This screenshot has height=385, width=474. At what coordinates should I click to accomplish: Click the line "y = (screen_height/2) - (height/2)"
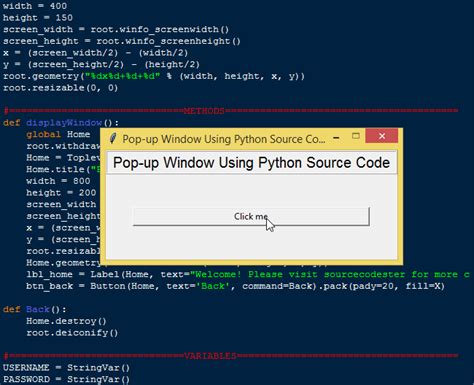tap(101, 64)
